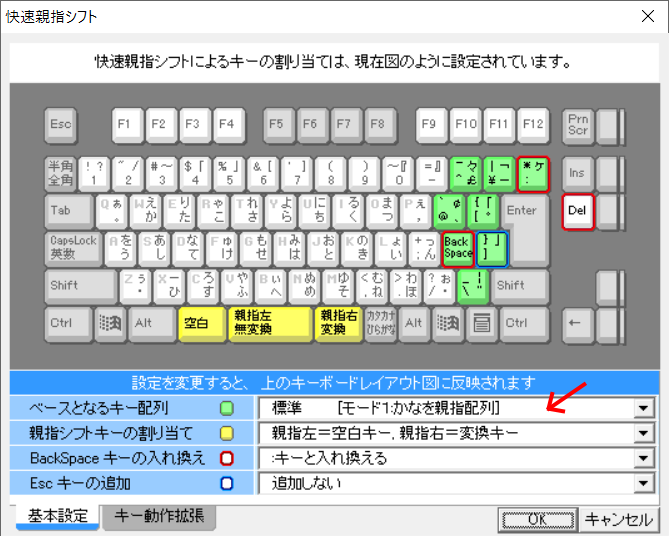Click the yellow 親指右 変換 key
The width and height of the screenshot is (669, 536).
pyautogui.click(x=339, y=324)
